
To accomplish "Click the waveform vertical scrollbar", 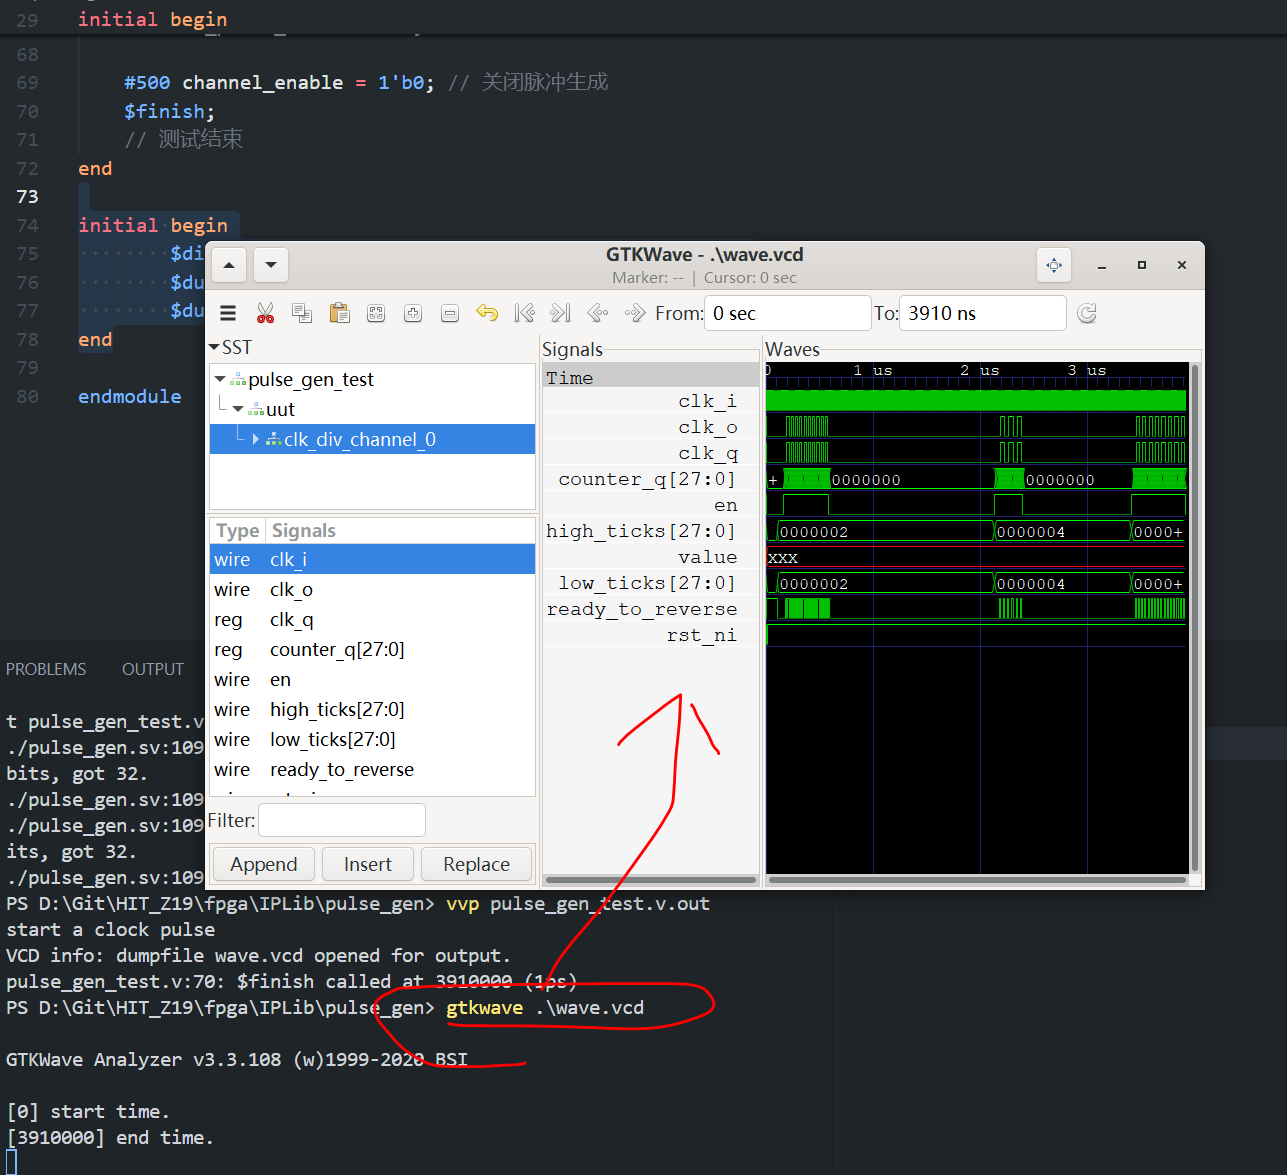I will coord(1194,618).
